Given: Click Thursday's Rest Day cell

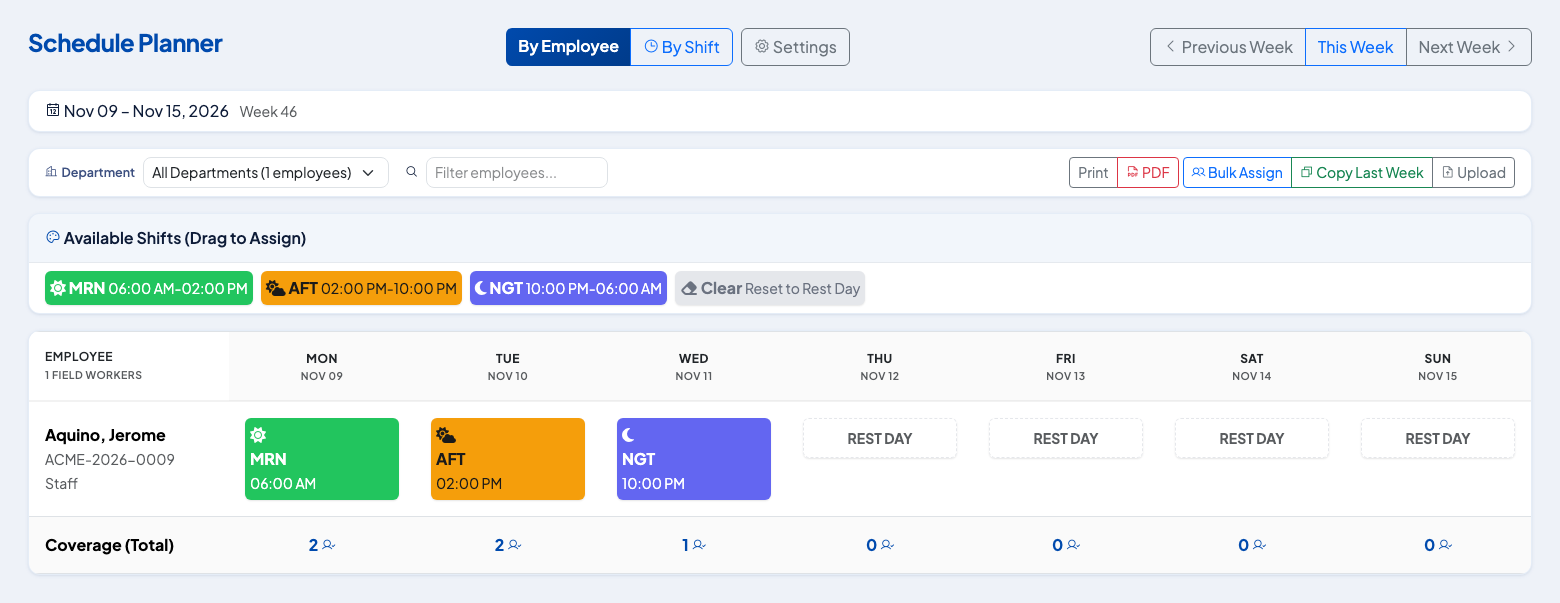Looking at the screenshot, I should 880,438.
